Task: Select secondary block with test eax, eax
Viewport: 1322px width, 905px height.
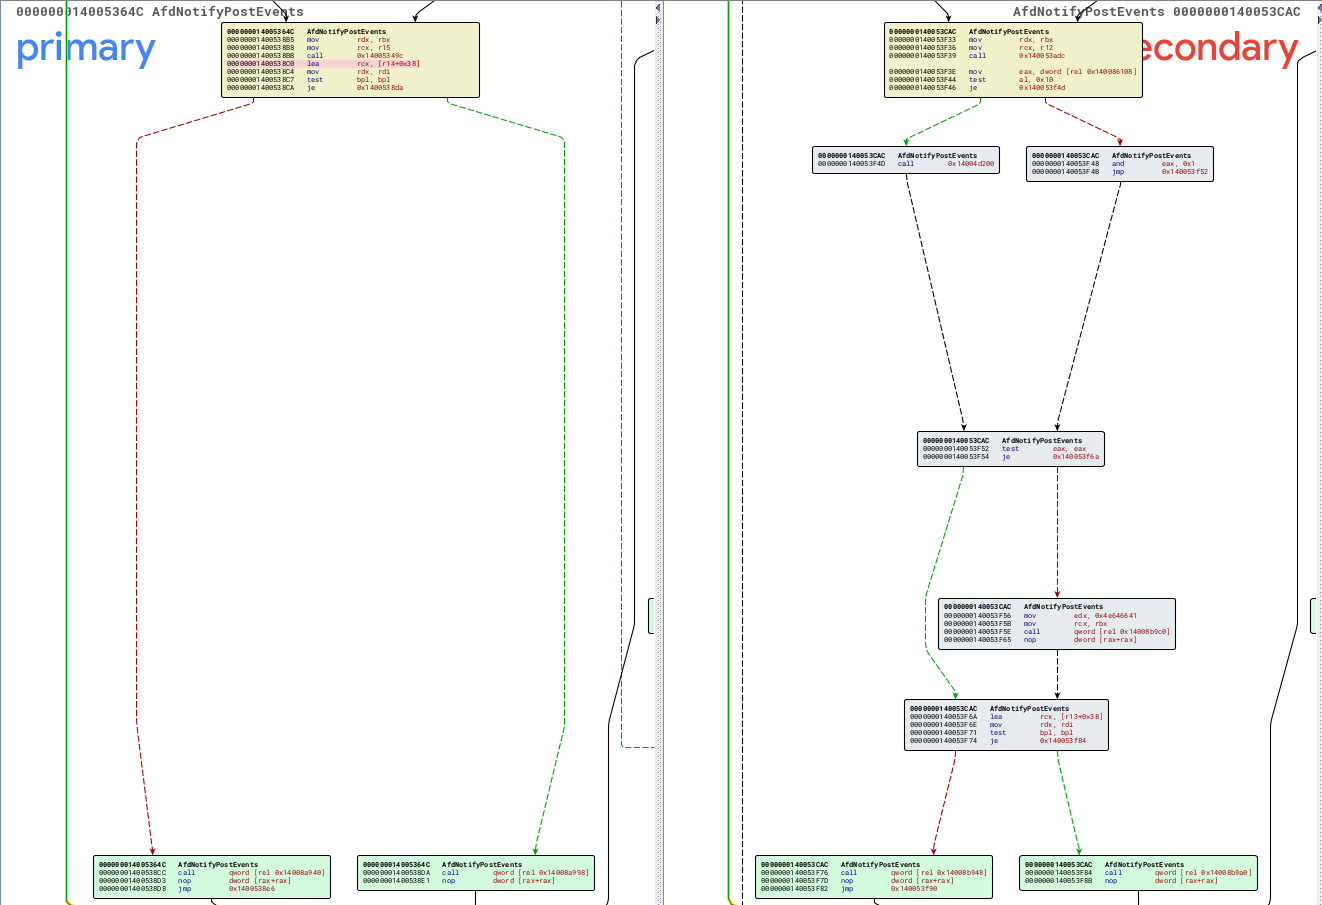Action: pyautogui.click(x=1010, y=449)
